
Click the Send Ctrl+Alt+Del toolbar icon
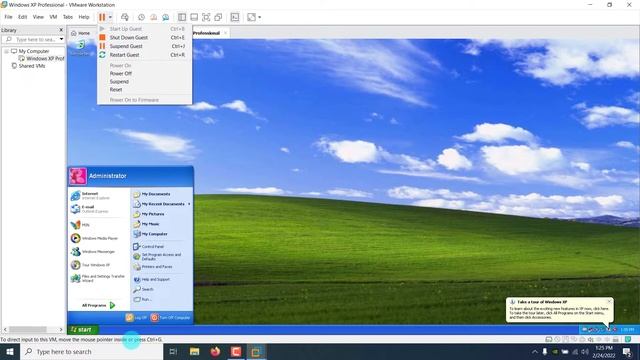point(125,17)
